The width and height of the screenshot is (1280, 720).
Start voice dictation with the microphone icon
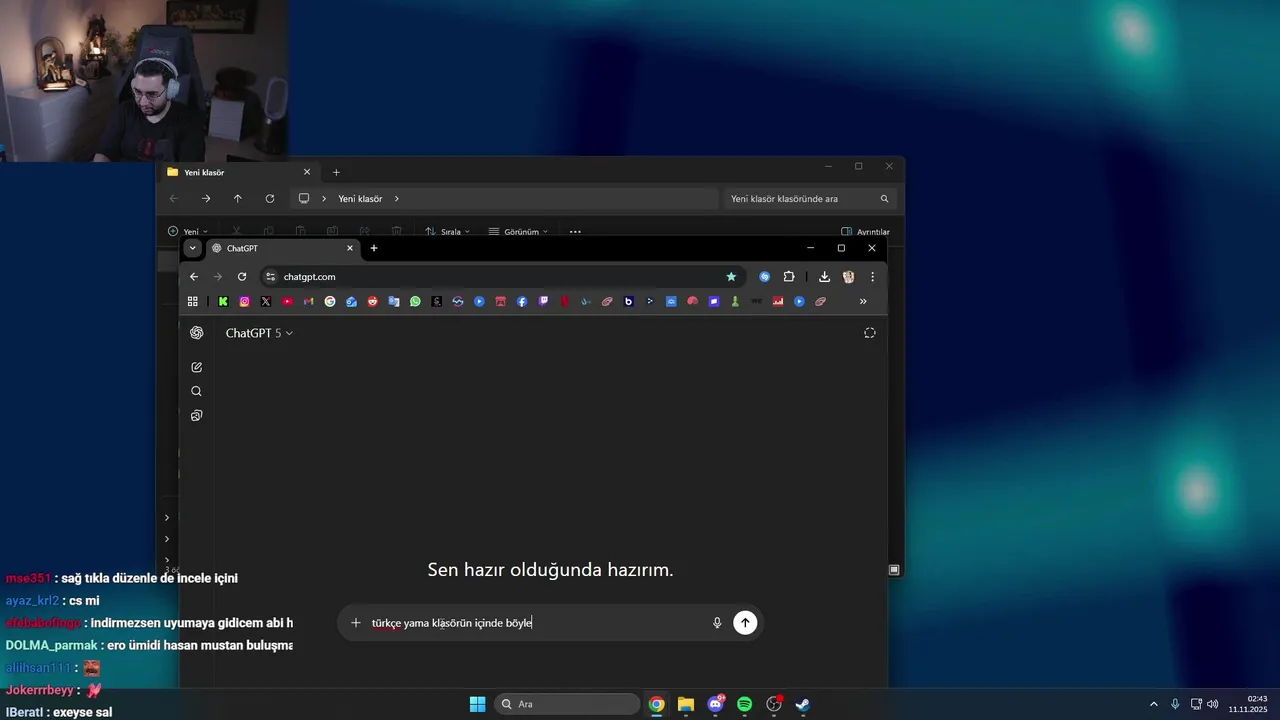click(717, 623)
